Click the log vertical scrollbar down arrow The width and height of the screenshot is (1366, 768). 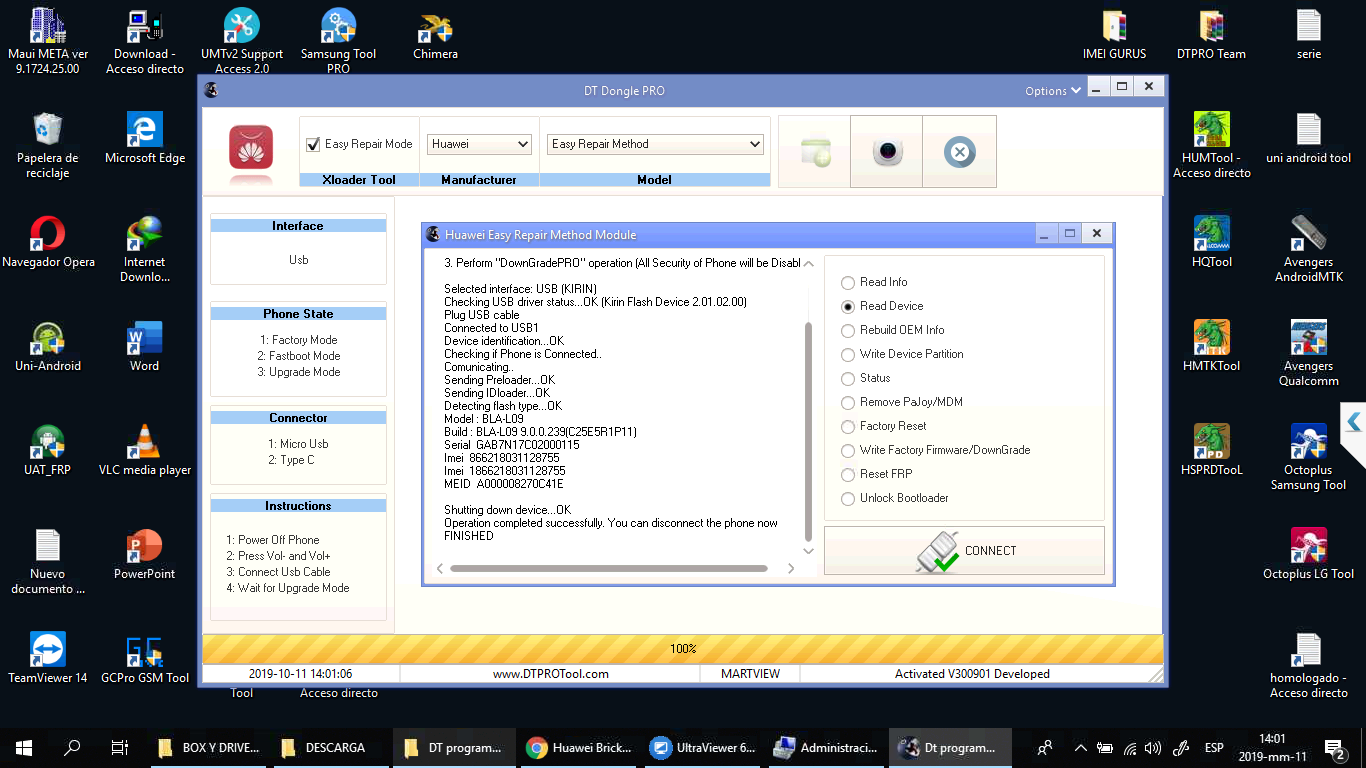pos(808,550)
